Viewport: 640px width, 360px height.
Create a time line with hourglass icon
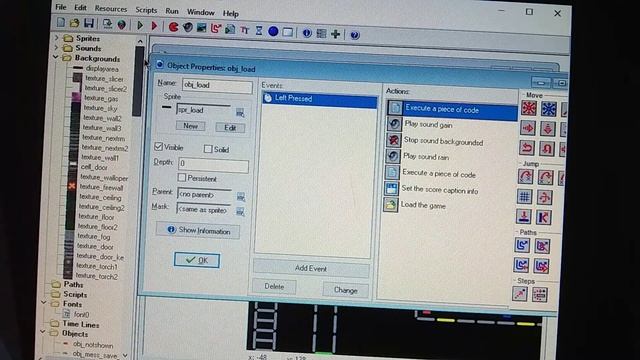point(259,30)
